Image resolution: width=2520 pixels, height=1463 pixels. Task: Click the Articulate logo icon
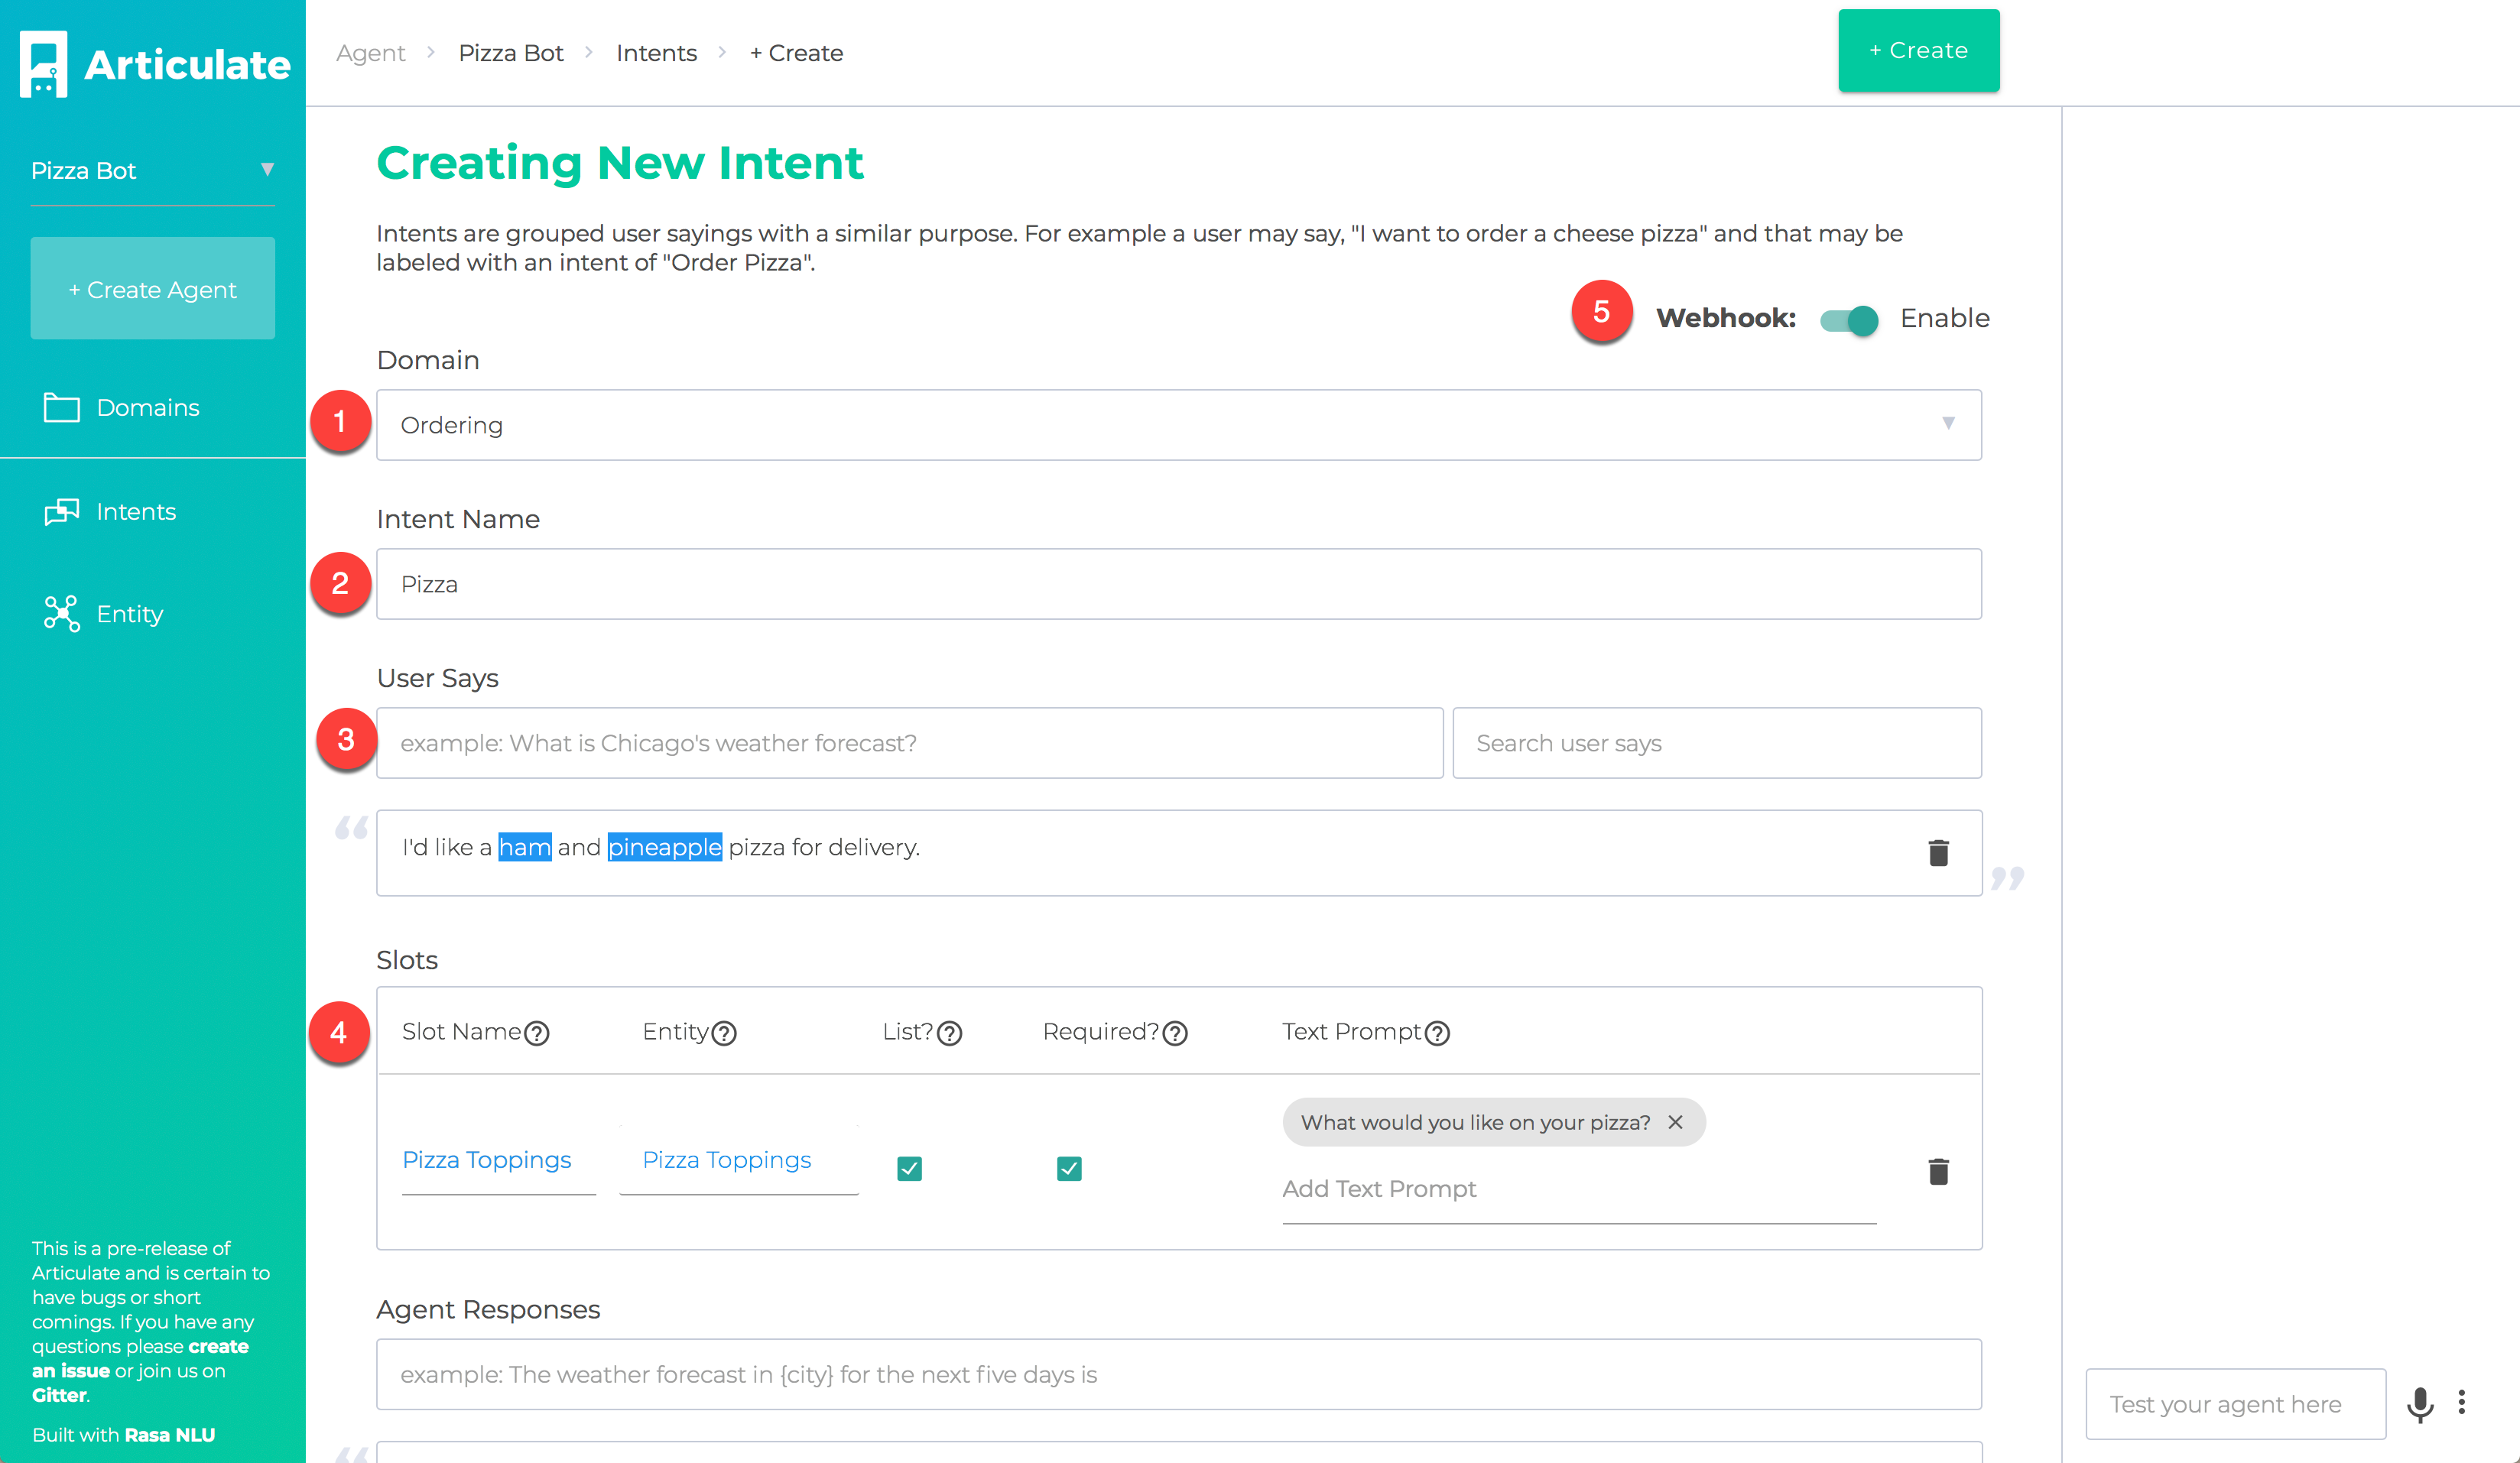[44, 64]
